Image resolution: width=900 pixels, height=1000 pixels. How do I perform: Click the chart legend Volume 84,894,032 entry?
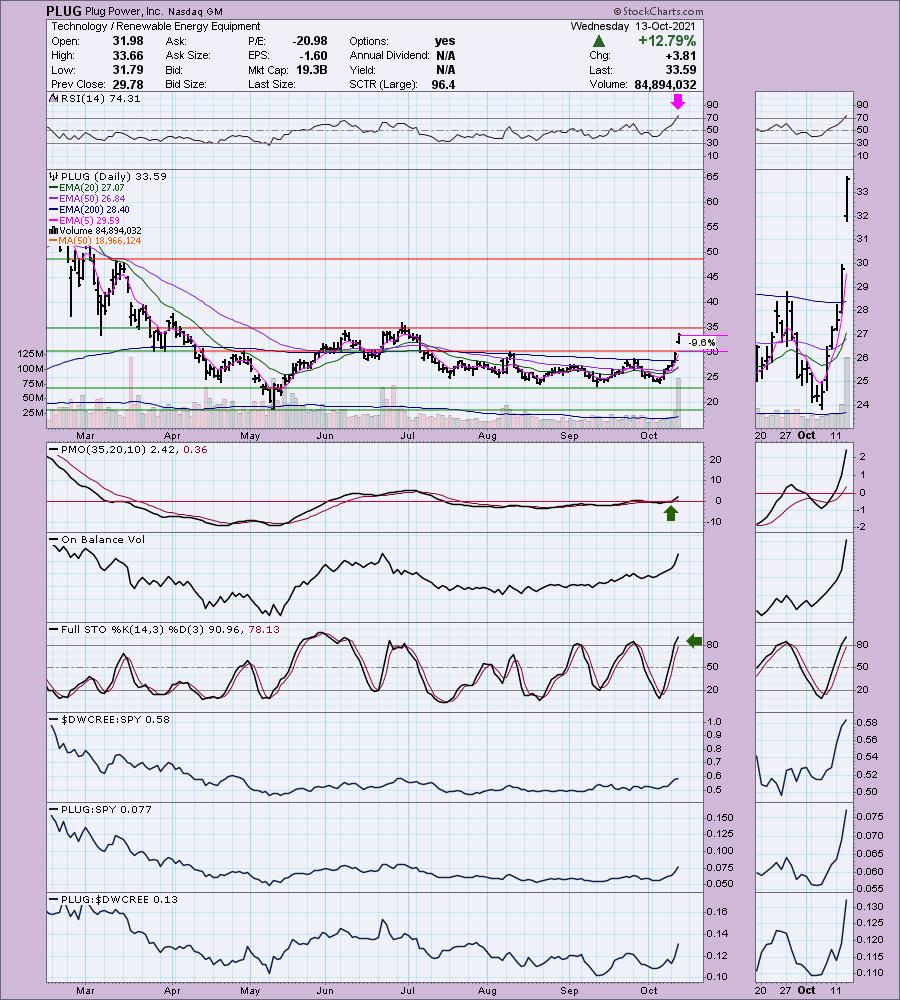96,230
